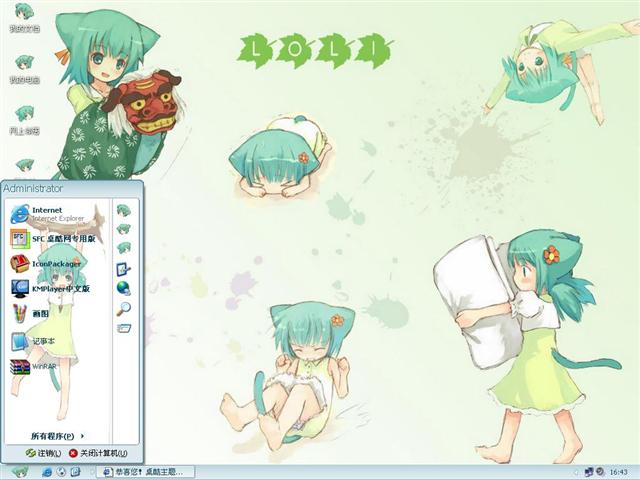640x480 pixels.
Task: Open the 网上邻居 desktop icon
Action: click(24, 120)
